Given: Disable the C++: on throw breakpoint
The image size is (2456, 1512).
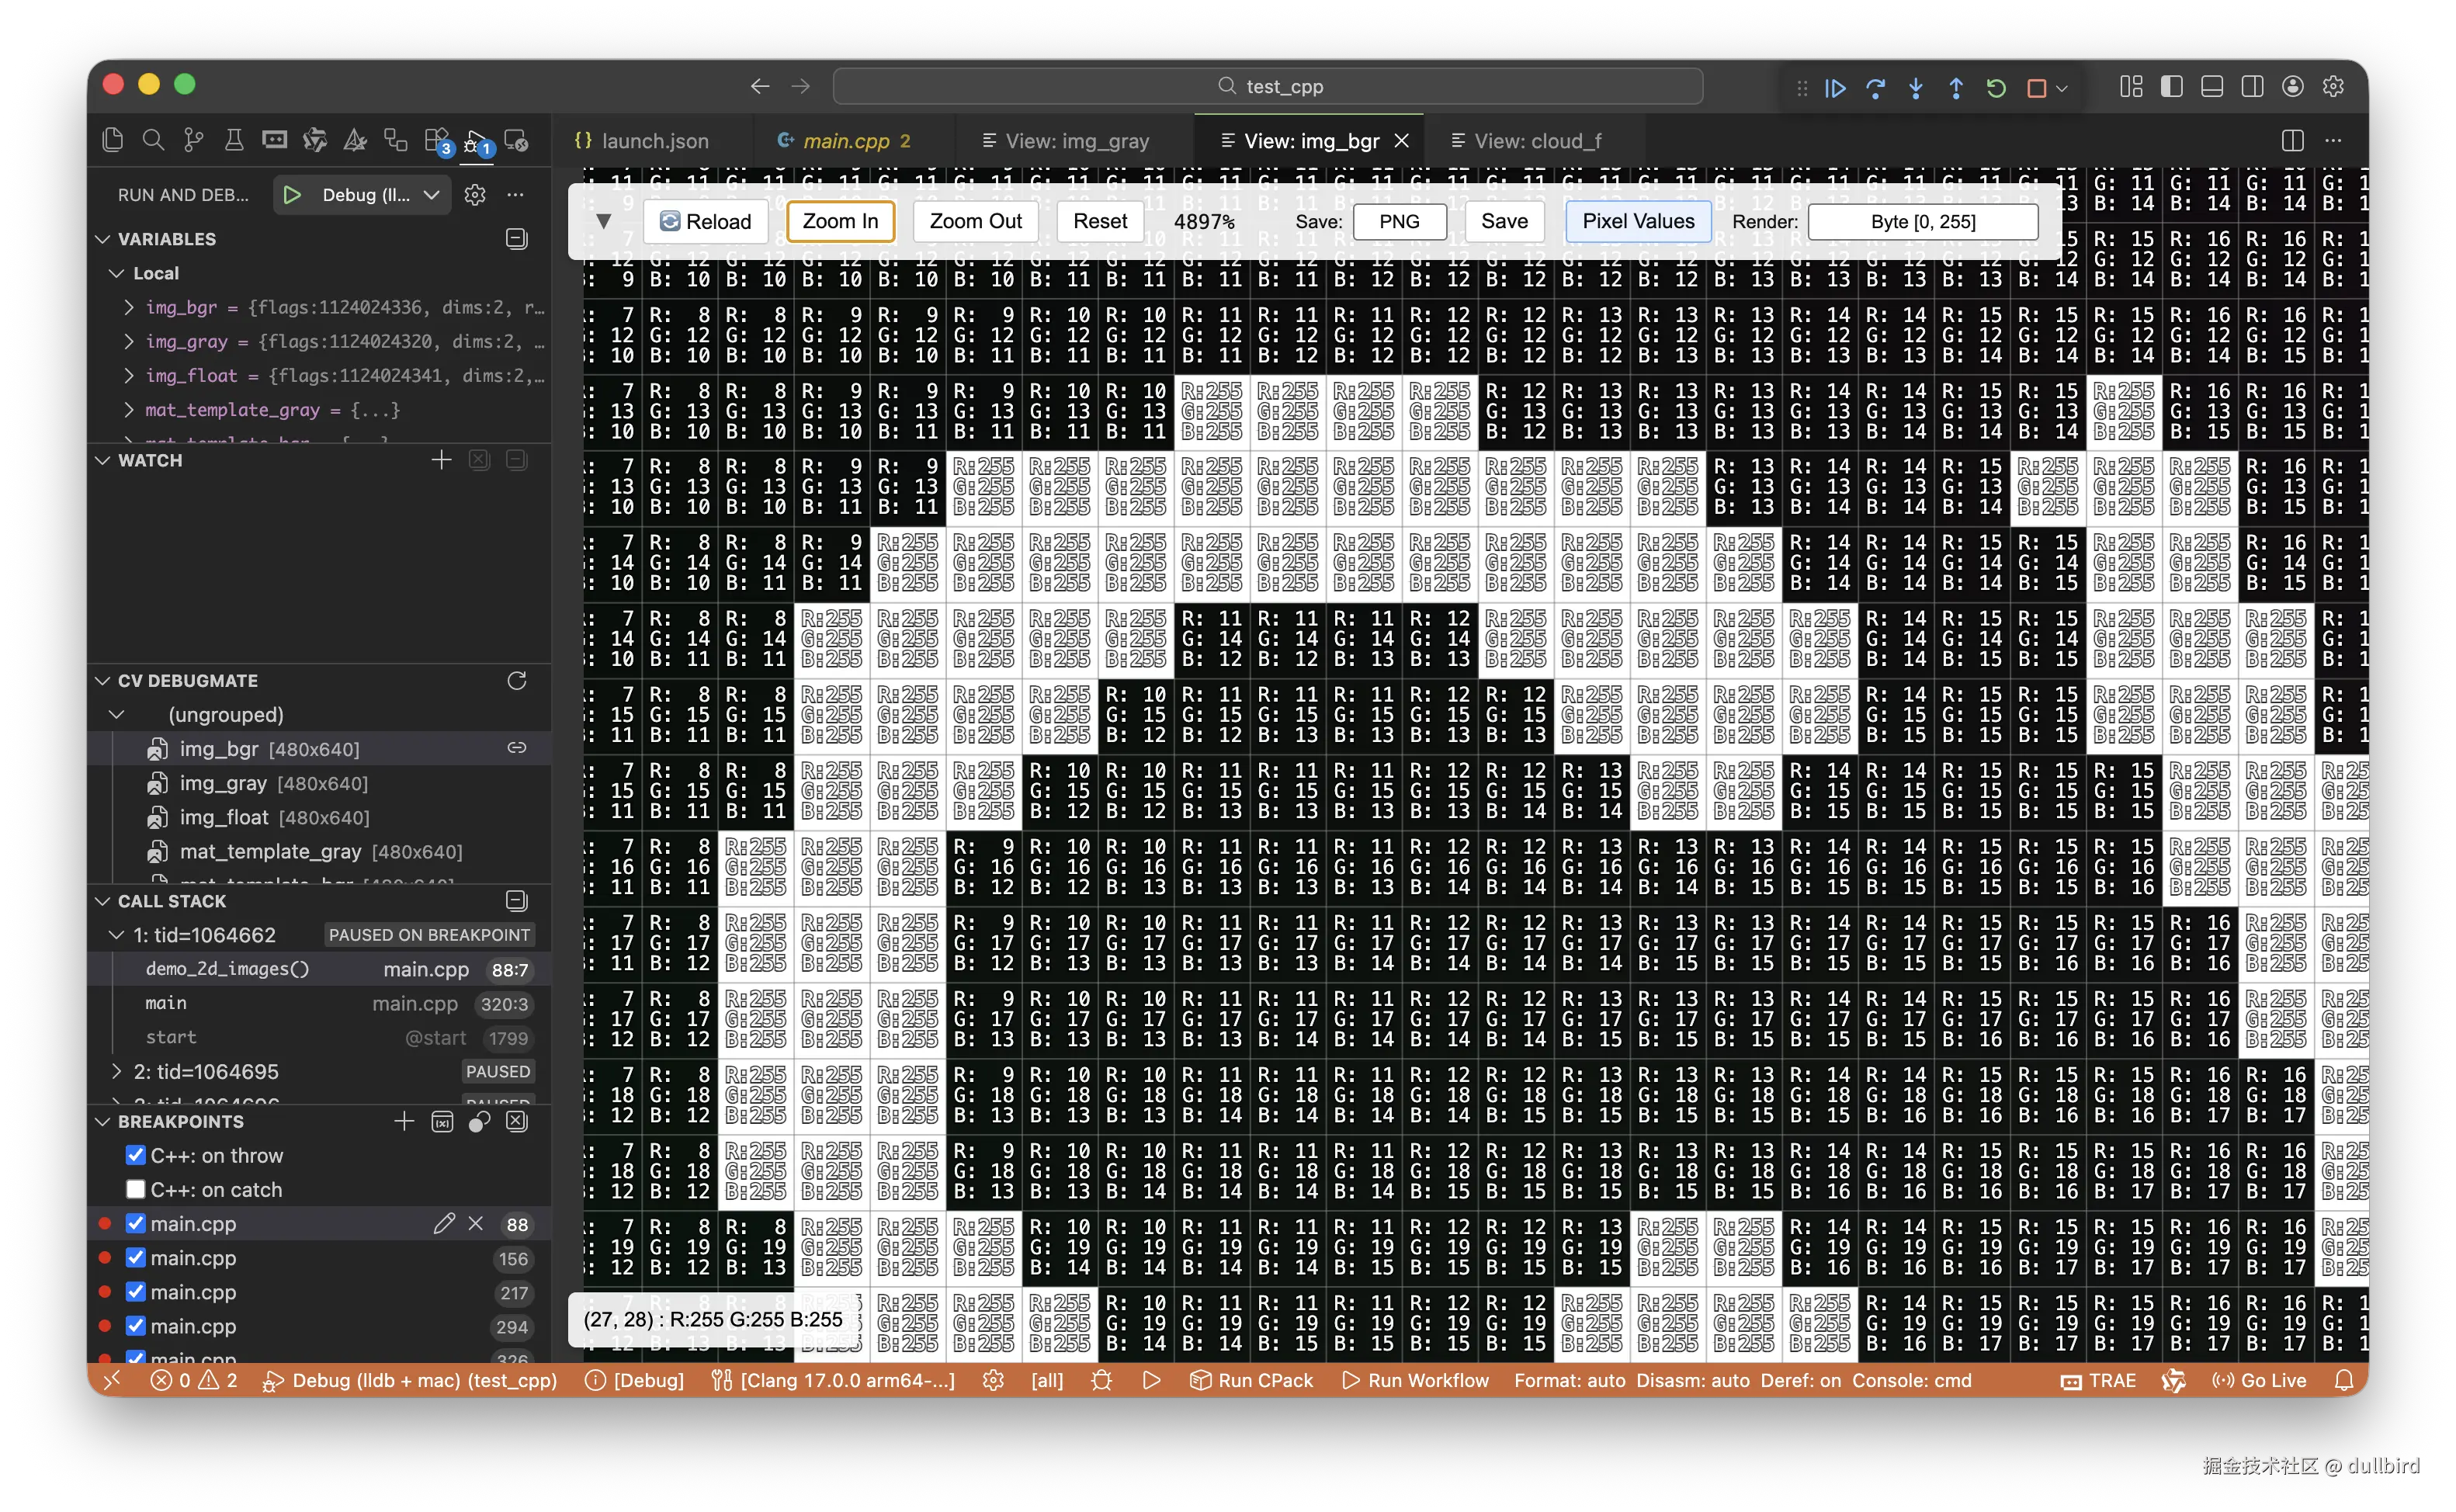Looking at the screenshot, I should tap(136, 1155).
